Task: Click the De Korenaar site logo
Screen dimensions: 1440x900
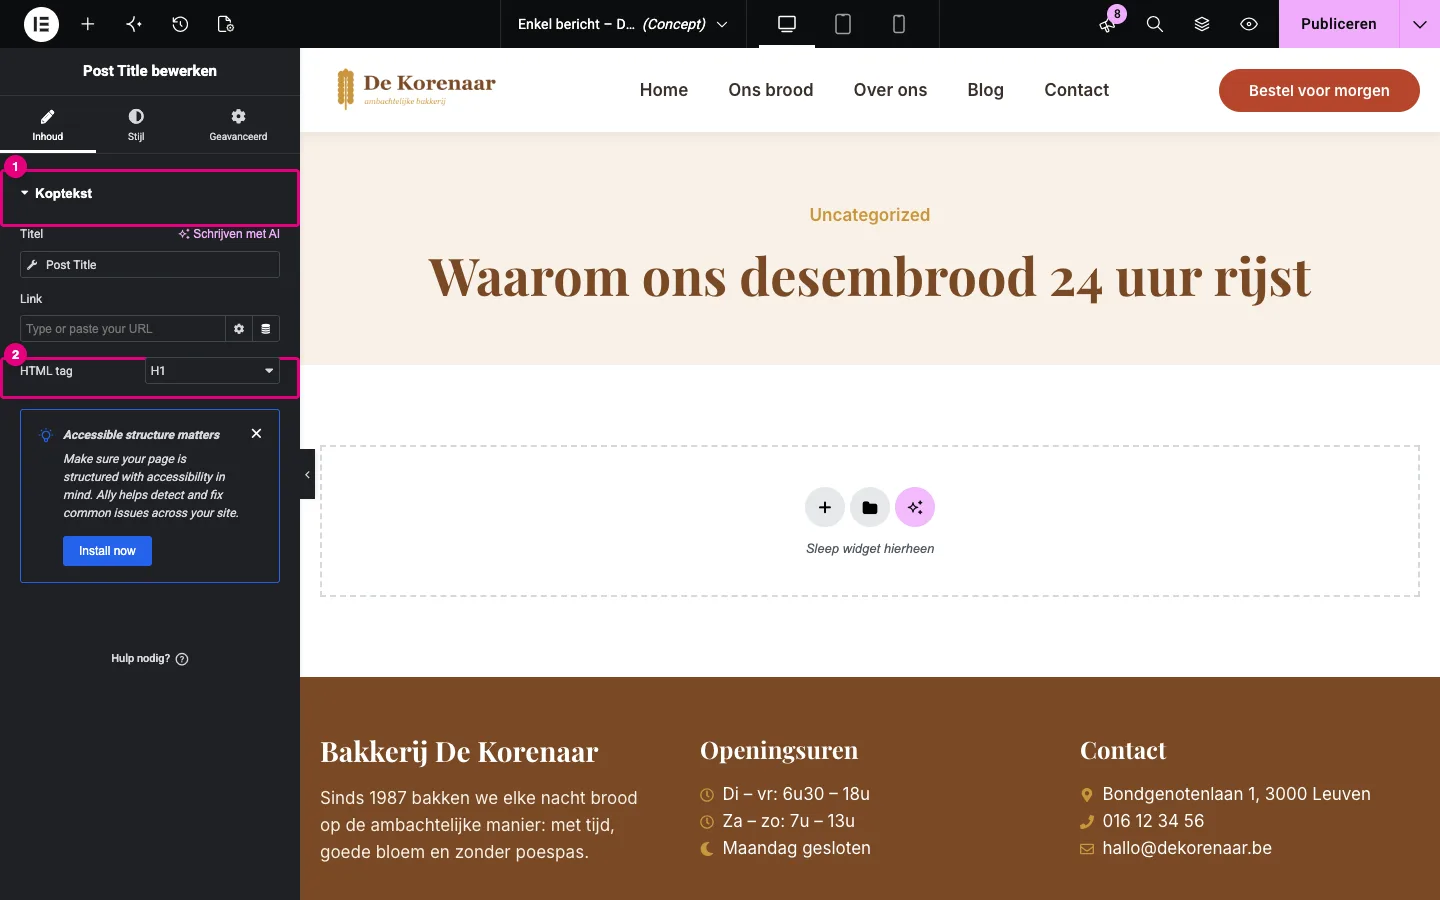Action: coord(416,89)
